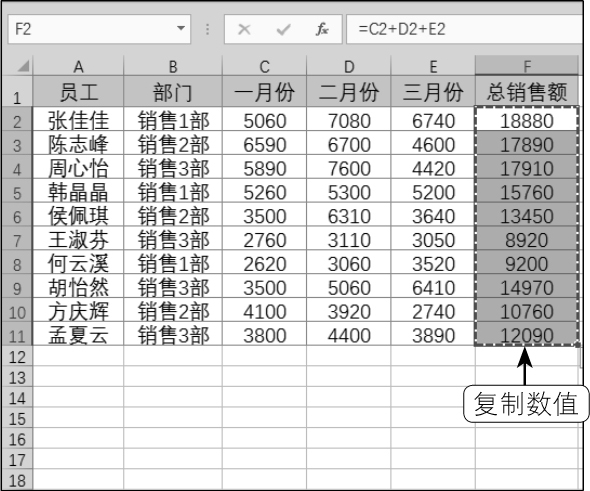Select row 5 header

pyautogui.click(x=17, y=192)
